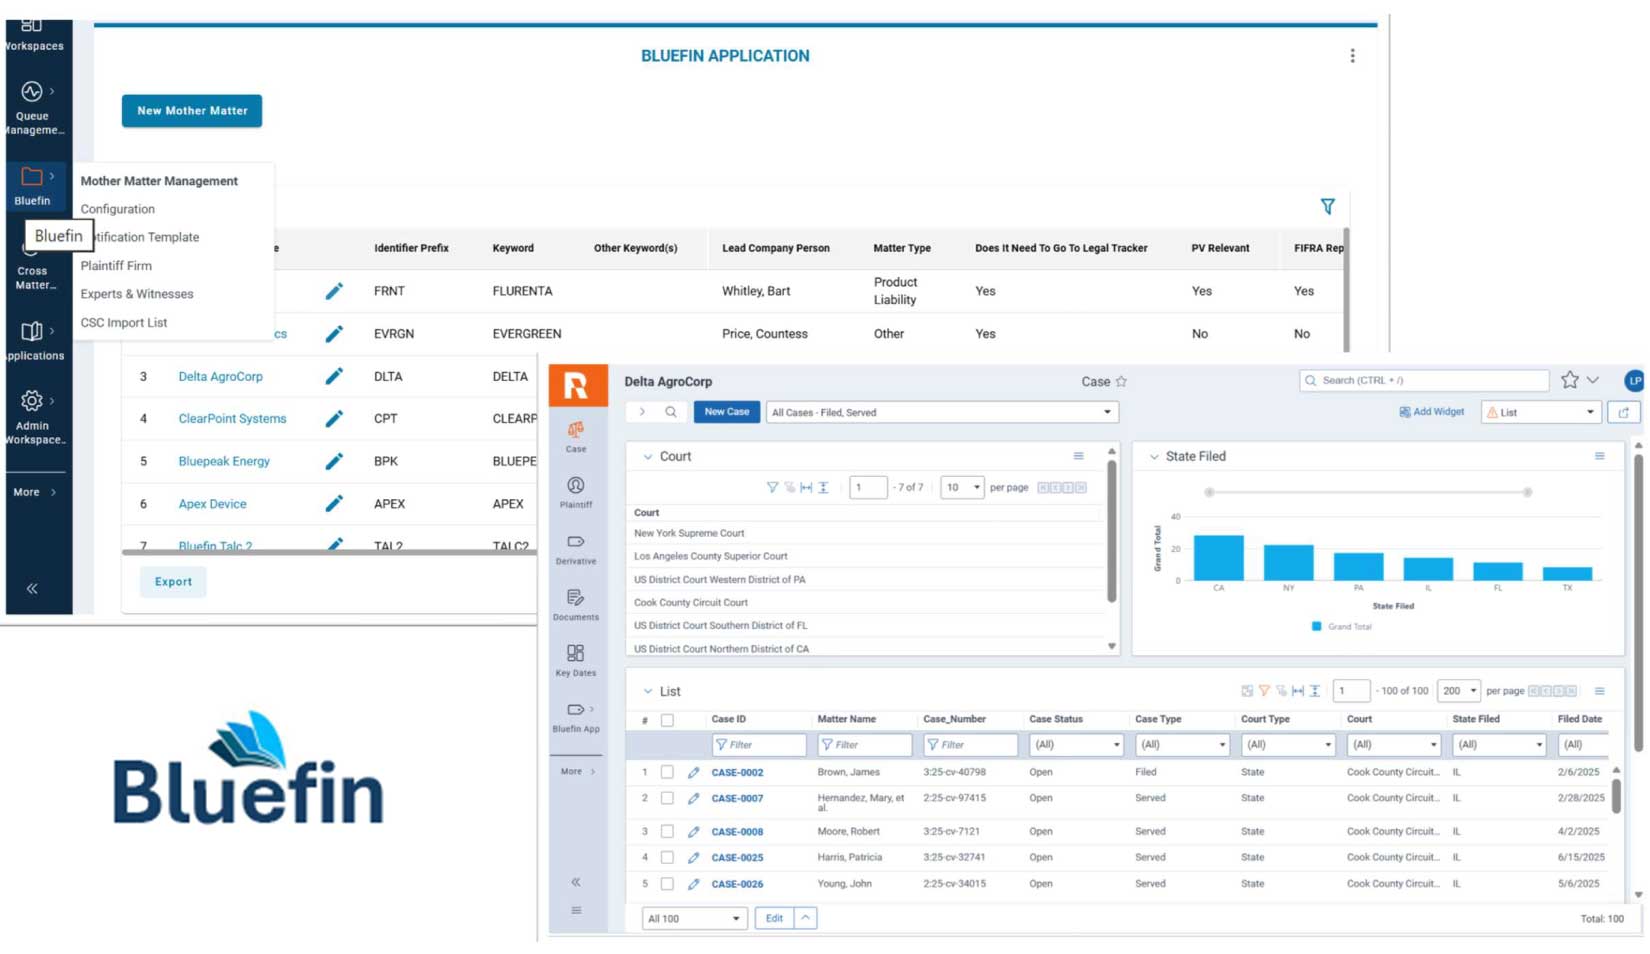Edit the EVRGN row with pencil icon

(334, 334)
